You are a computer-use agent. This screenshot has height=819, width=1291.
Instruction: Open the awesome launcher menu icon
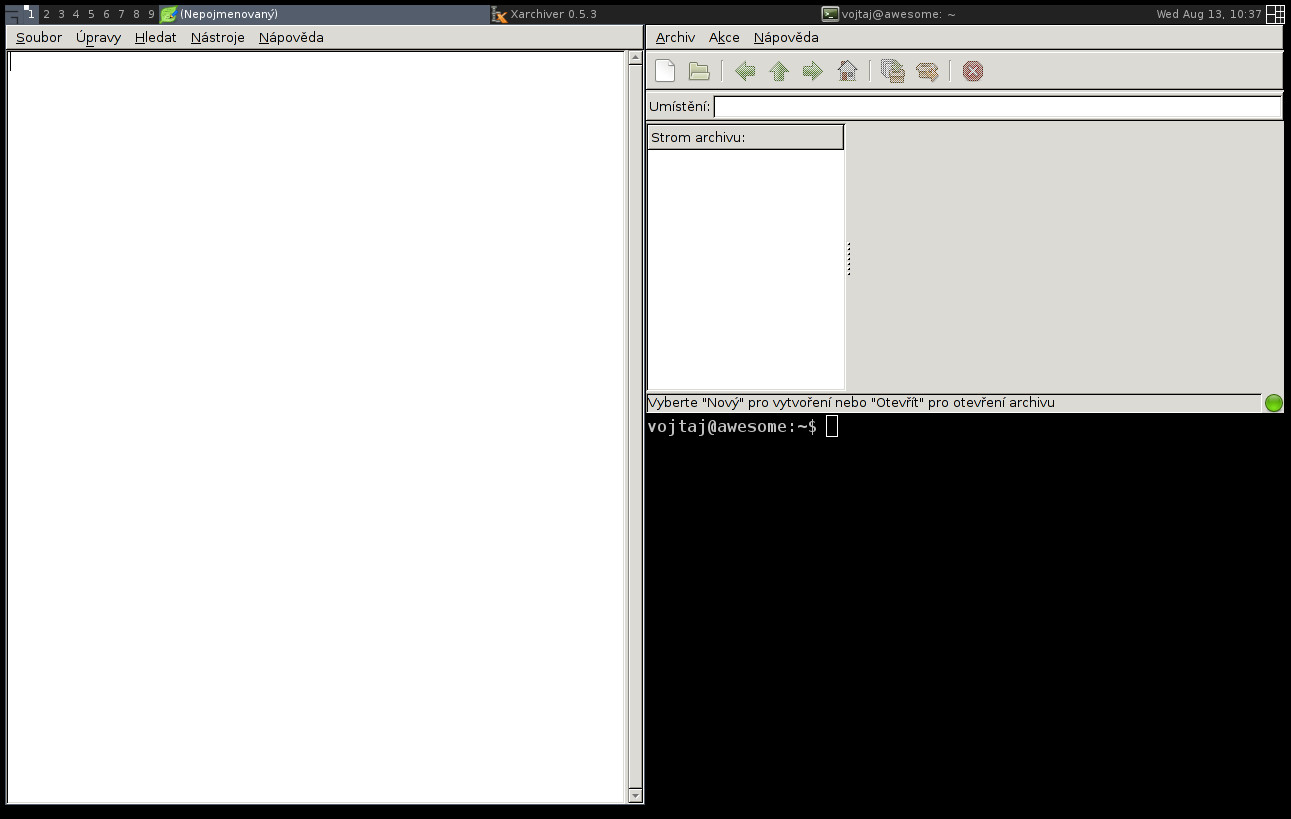pyautogui.click(x=12, y=14)
